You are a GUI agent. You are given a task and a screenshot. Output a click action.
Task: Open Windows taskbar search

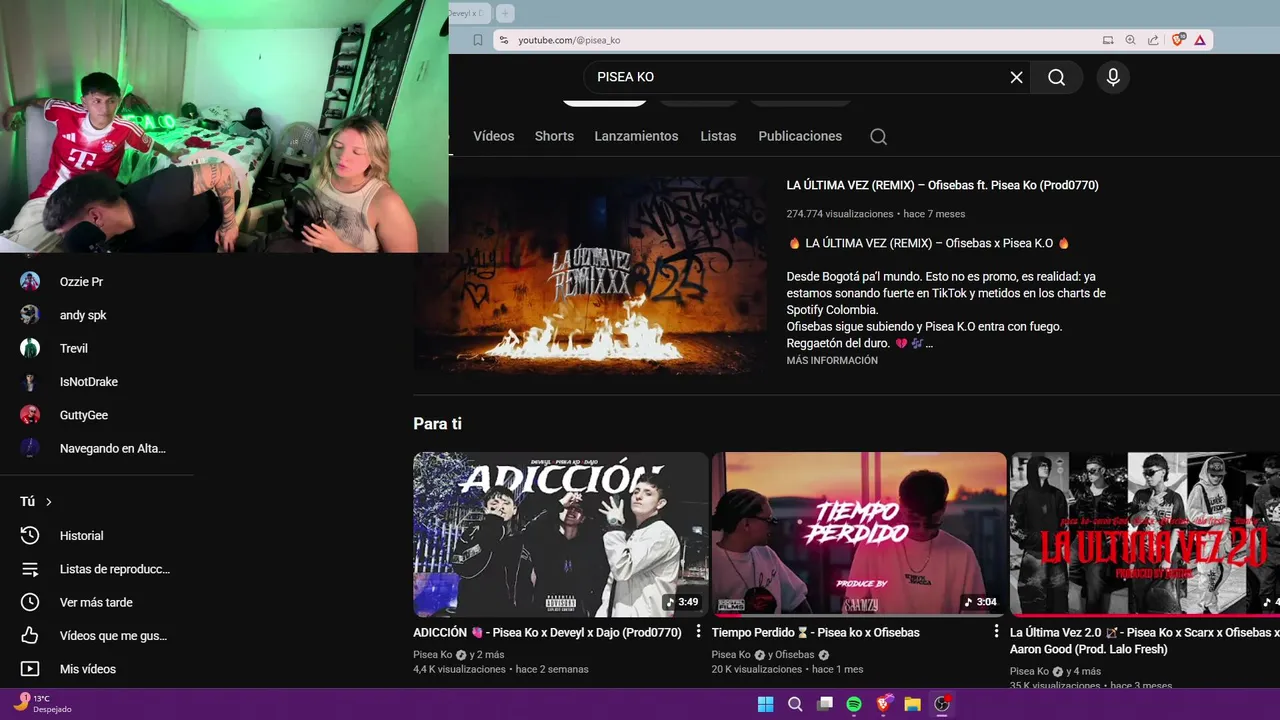tap(795, 704)
